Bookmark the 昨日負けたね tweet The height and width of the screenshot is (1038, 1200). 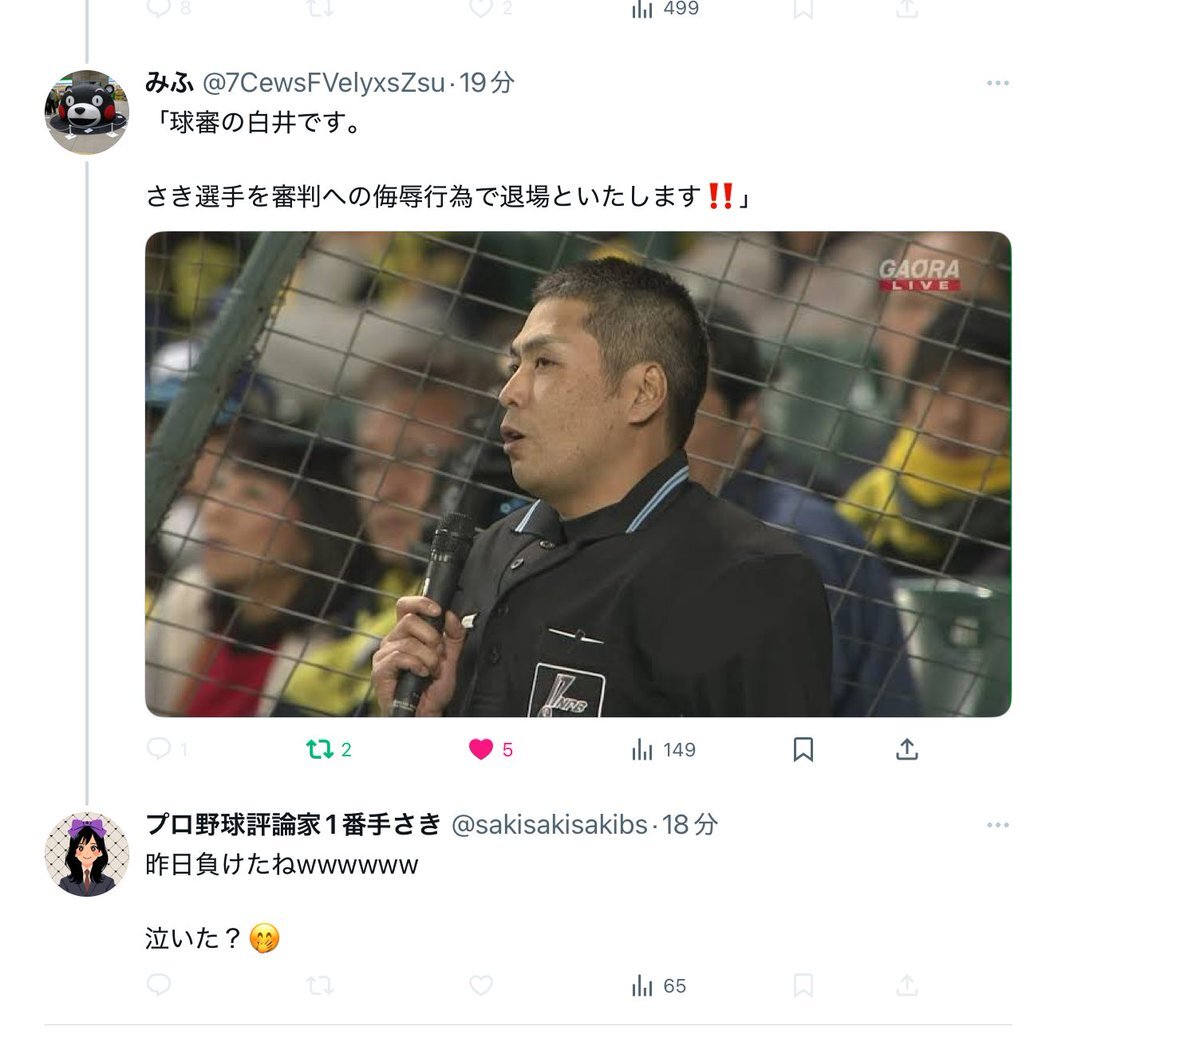[x=803, y=986]
